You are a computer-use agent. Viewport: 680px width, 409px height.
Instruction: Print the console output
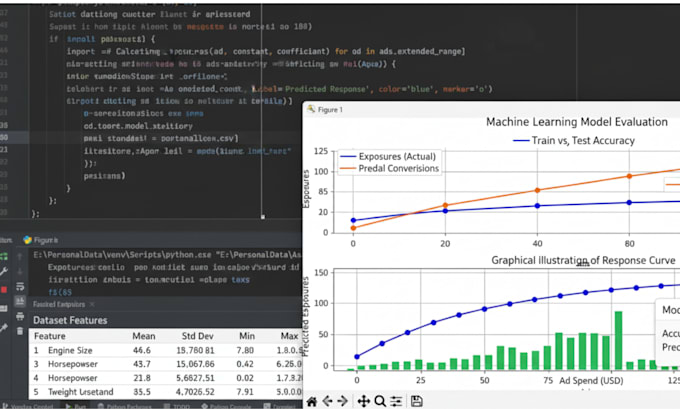pos(20,316)
